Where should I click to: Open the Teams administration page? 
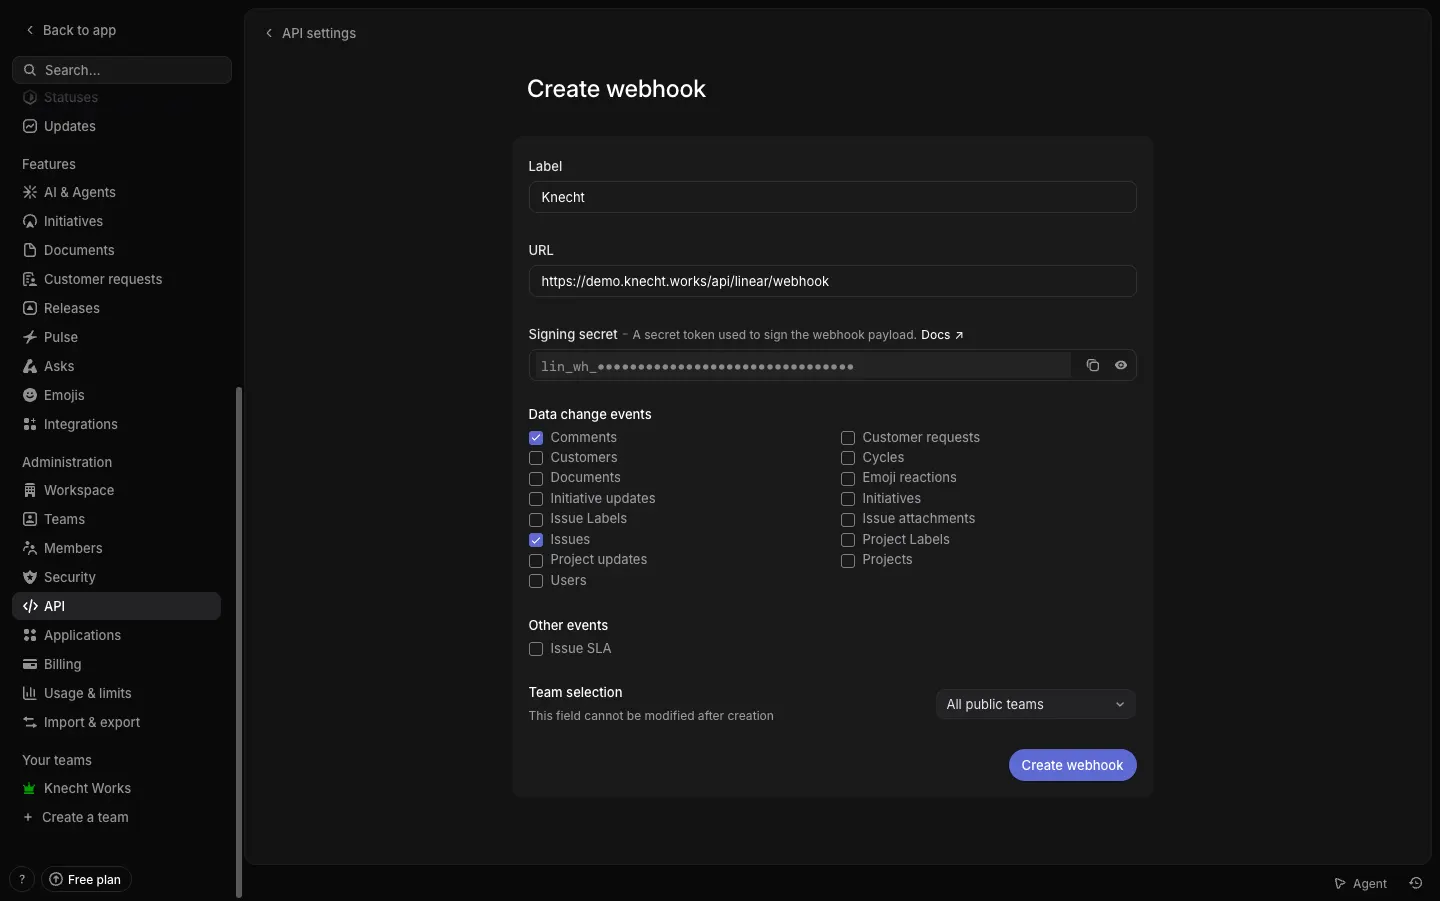[x=116, y=519]
